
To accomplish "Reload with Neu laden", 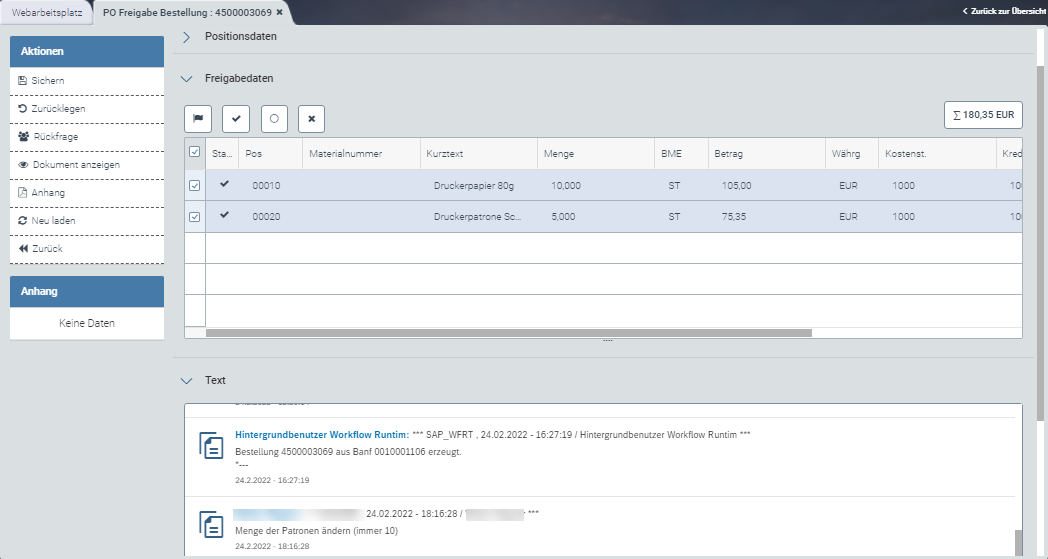I will pos(53,220).
